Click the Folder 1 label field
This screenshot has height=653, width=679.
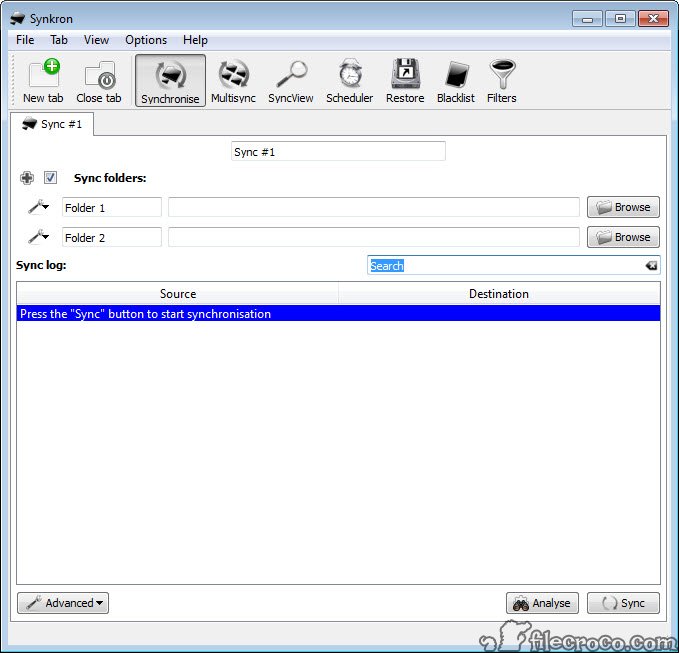tap(112, 207)
